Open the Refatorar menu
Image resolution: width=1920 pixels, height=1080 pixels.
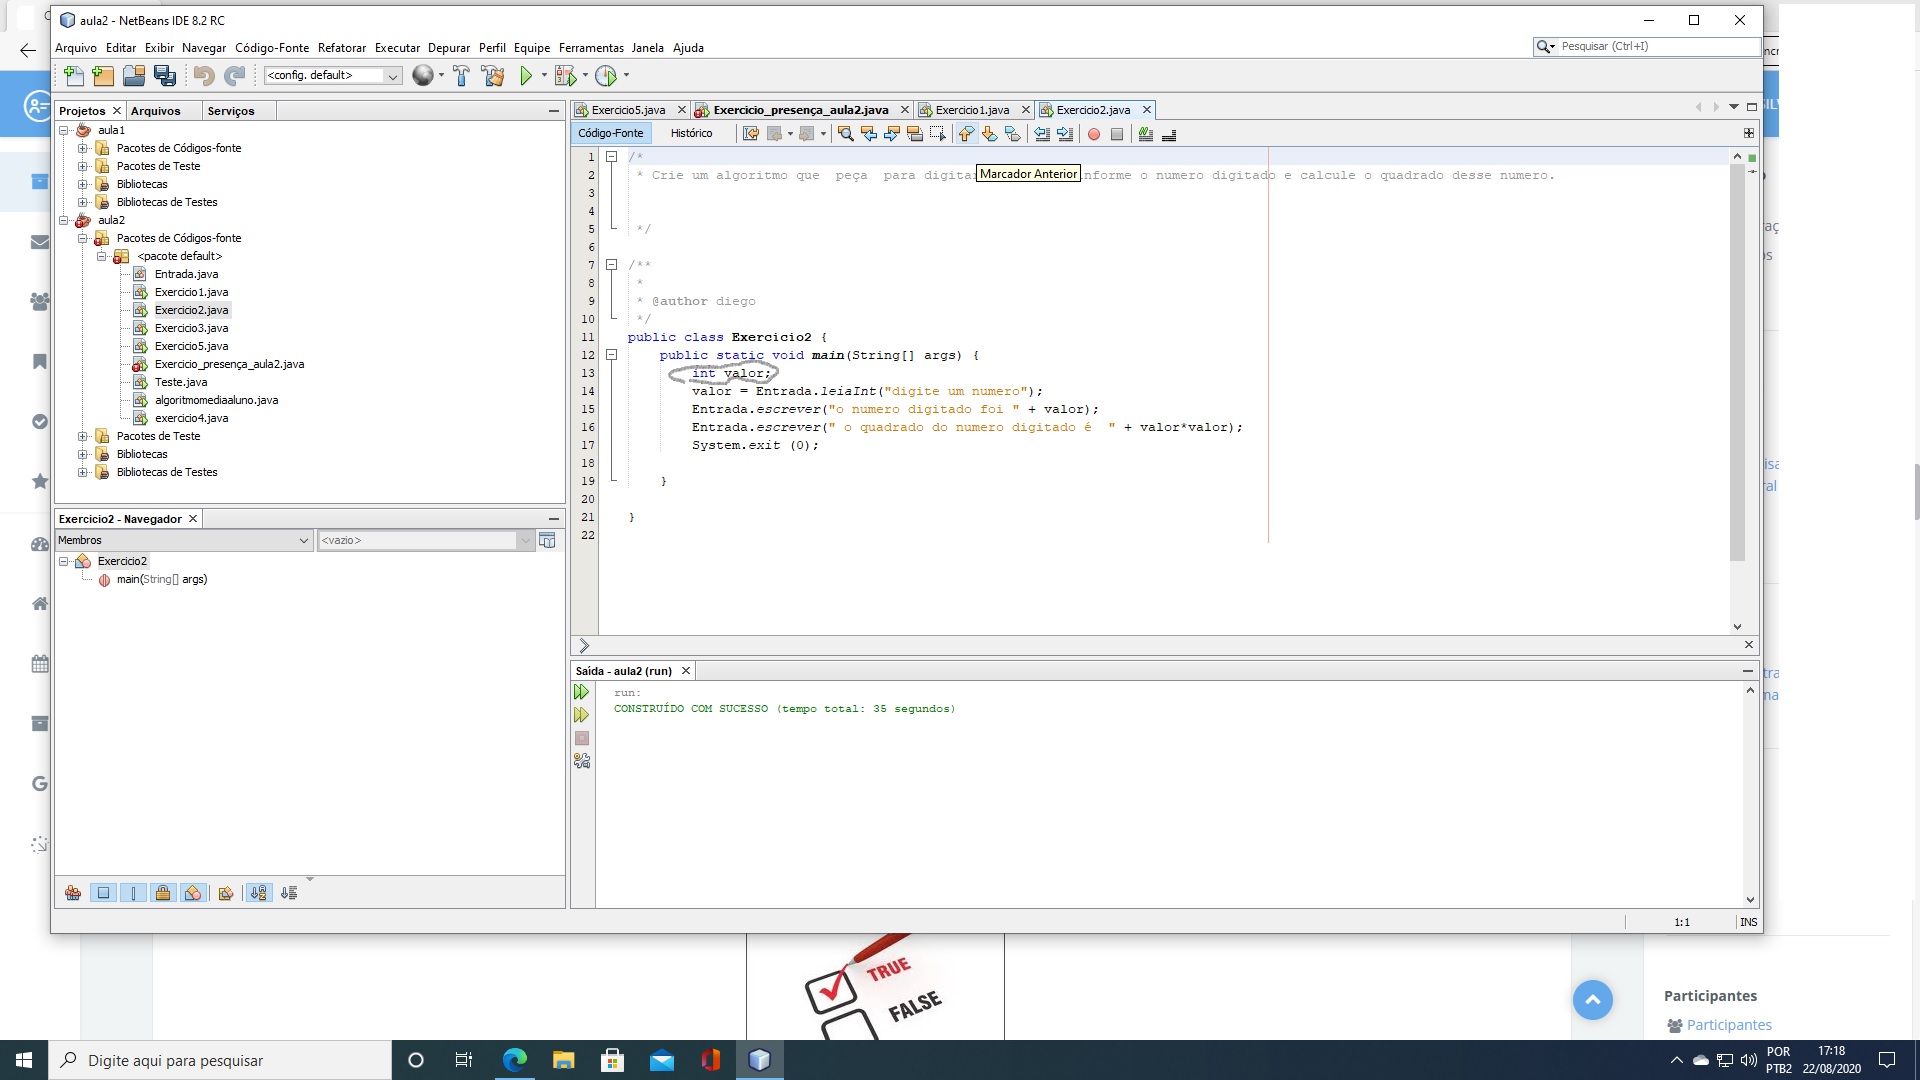[x=341, y=48]
